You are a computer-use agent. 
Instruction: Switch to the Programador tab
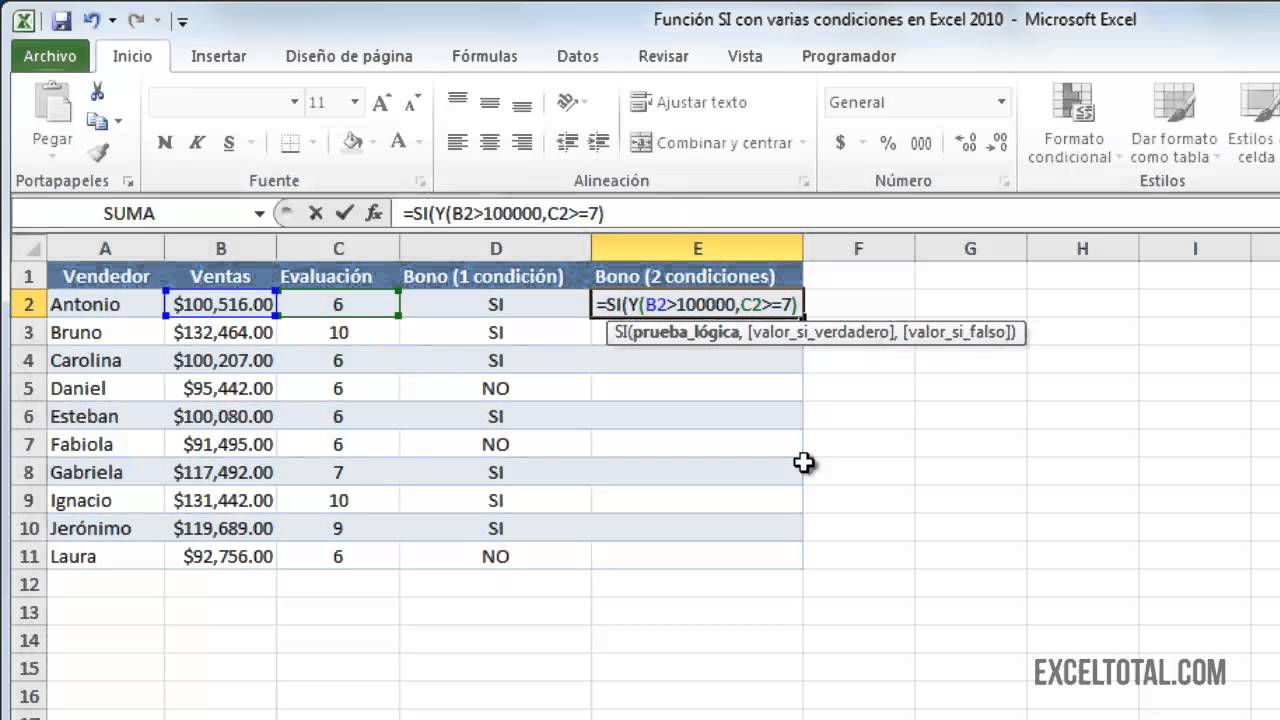point(849,56)
